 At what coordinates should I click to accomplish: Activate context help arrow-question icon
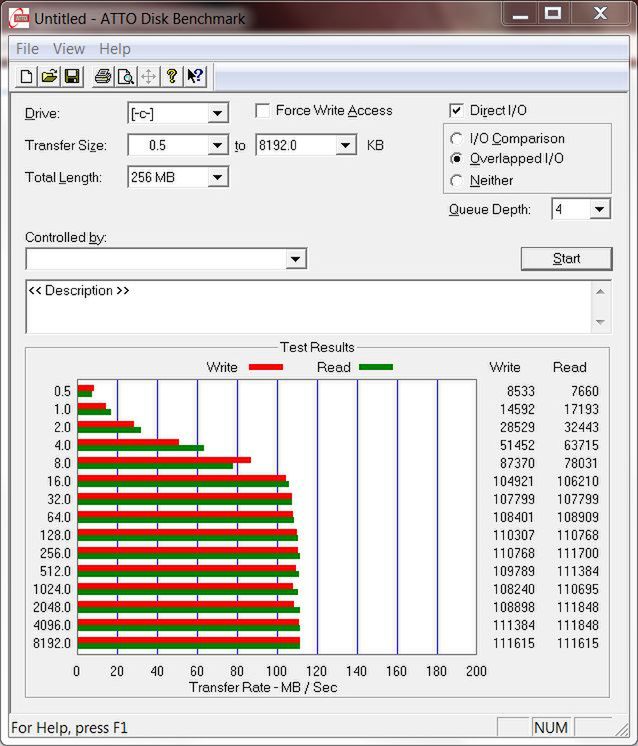pyautogui.click(x=195, y=76)
